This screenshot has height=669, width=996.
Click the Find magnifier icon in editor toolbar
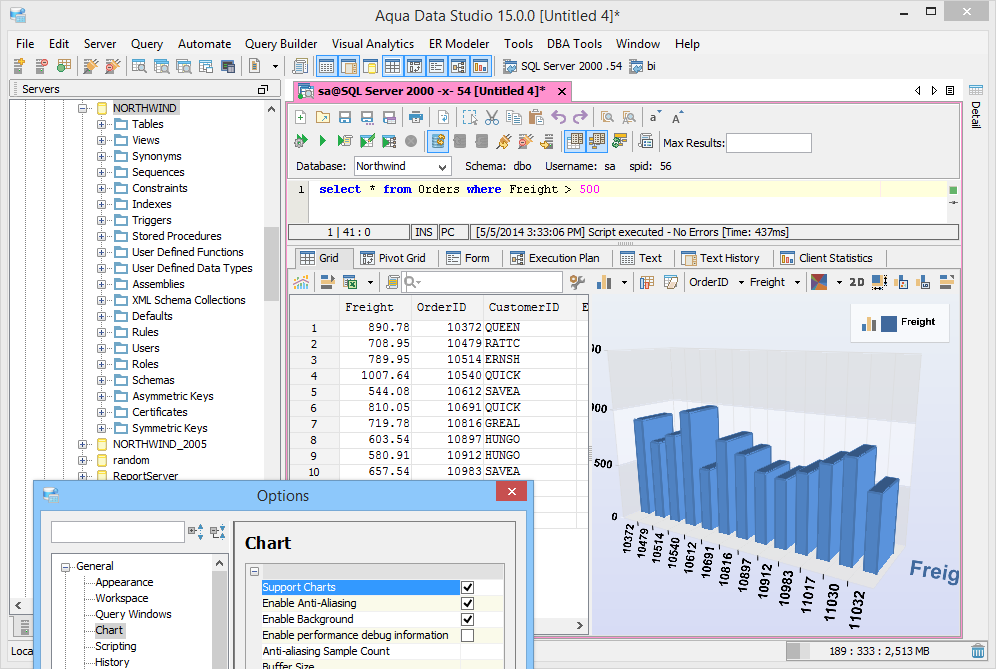[607, 117]
